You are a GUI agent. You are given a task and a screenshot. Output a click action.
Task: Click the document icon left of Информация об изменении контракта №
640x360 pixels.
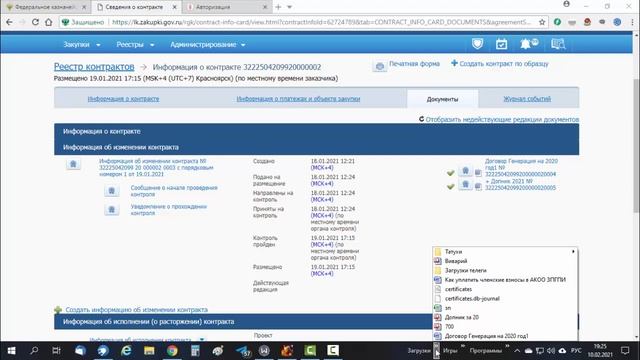tap(73, 164)
